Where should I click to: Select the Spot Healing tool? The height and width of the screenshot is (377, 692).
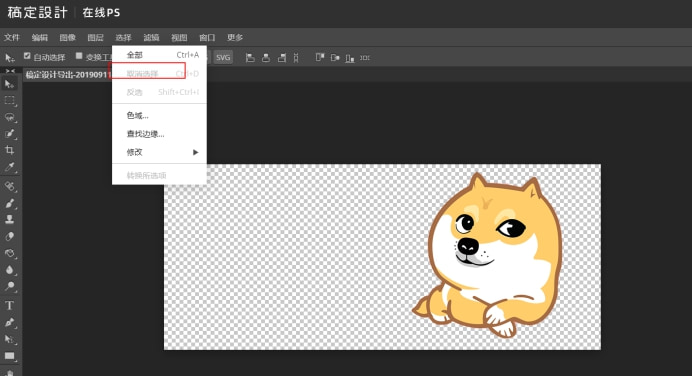click(9, 186)
